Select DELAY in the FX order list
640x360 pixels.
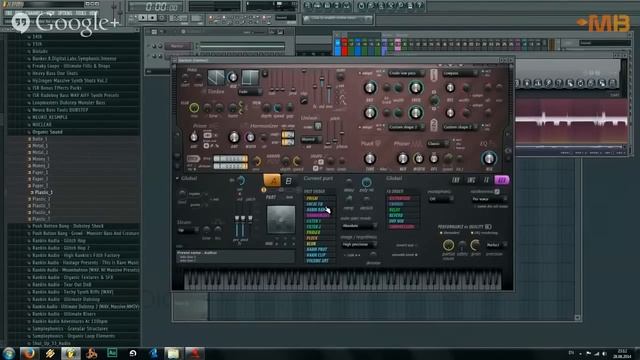click(x=402, y=210)
